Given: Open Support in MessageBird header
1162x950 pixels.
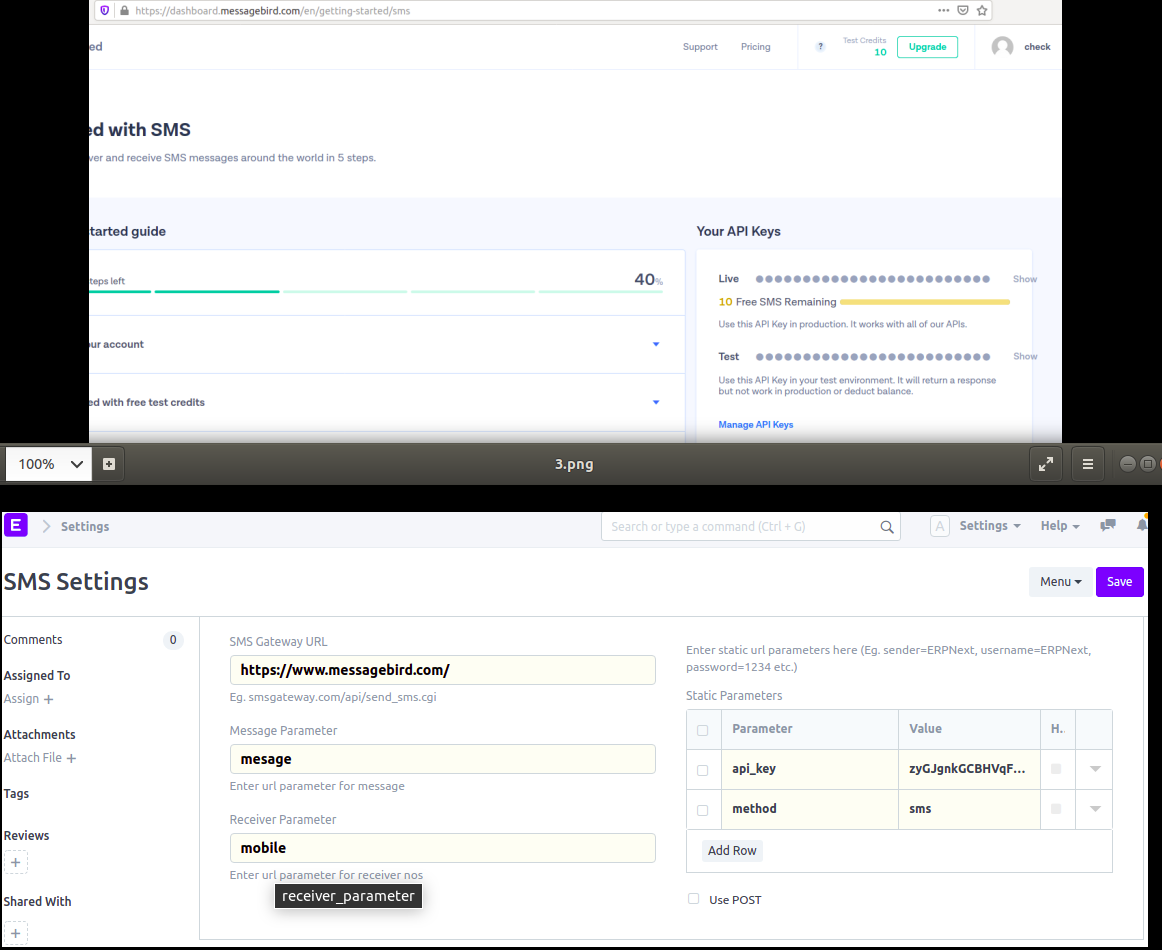Looking at the screenshot, I should [x=700, y=47].
